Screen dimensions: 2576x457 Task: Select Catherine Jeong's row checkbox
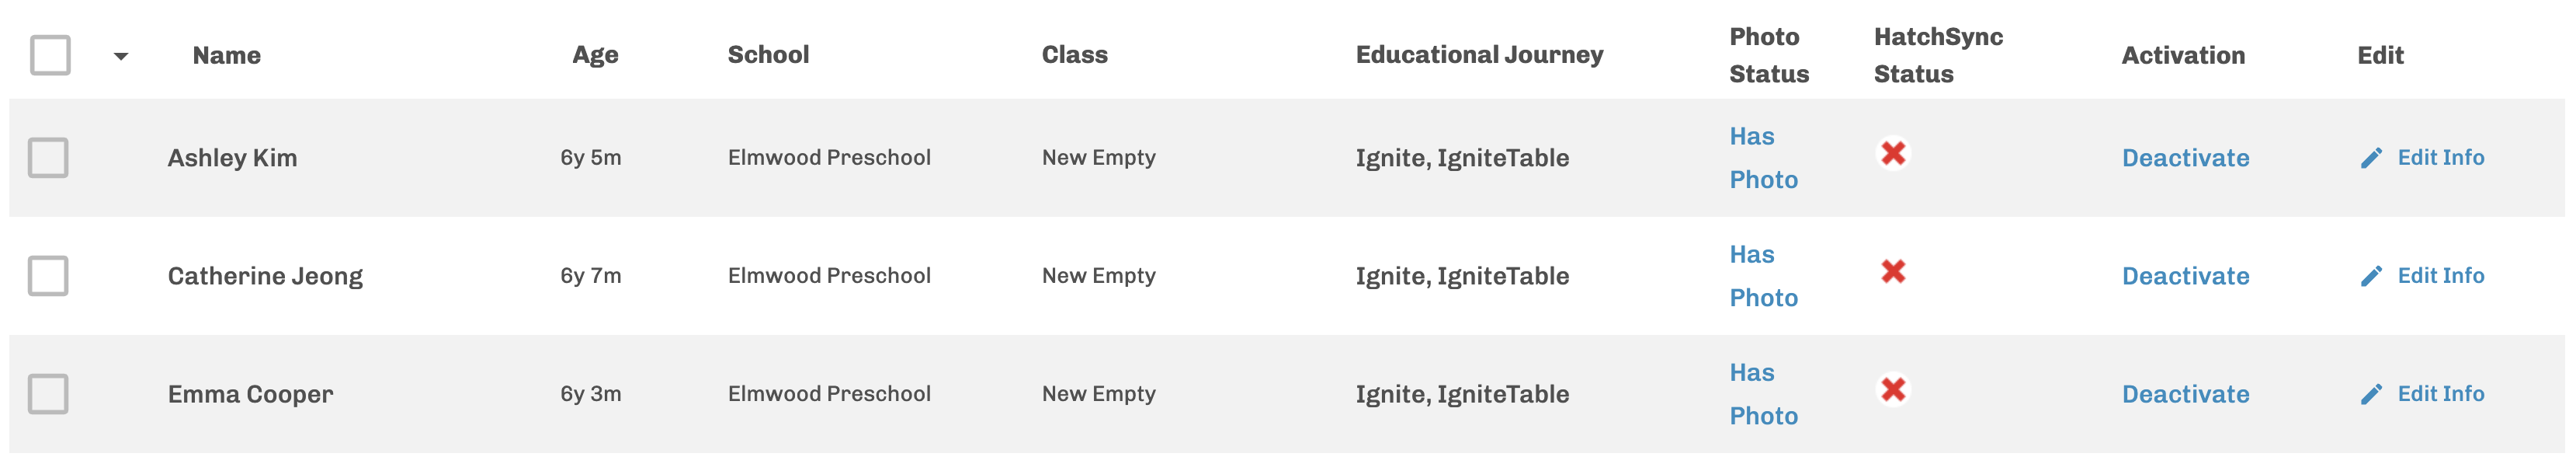point(48,276)
